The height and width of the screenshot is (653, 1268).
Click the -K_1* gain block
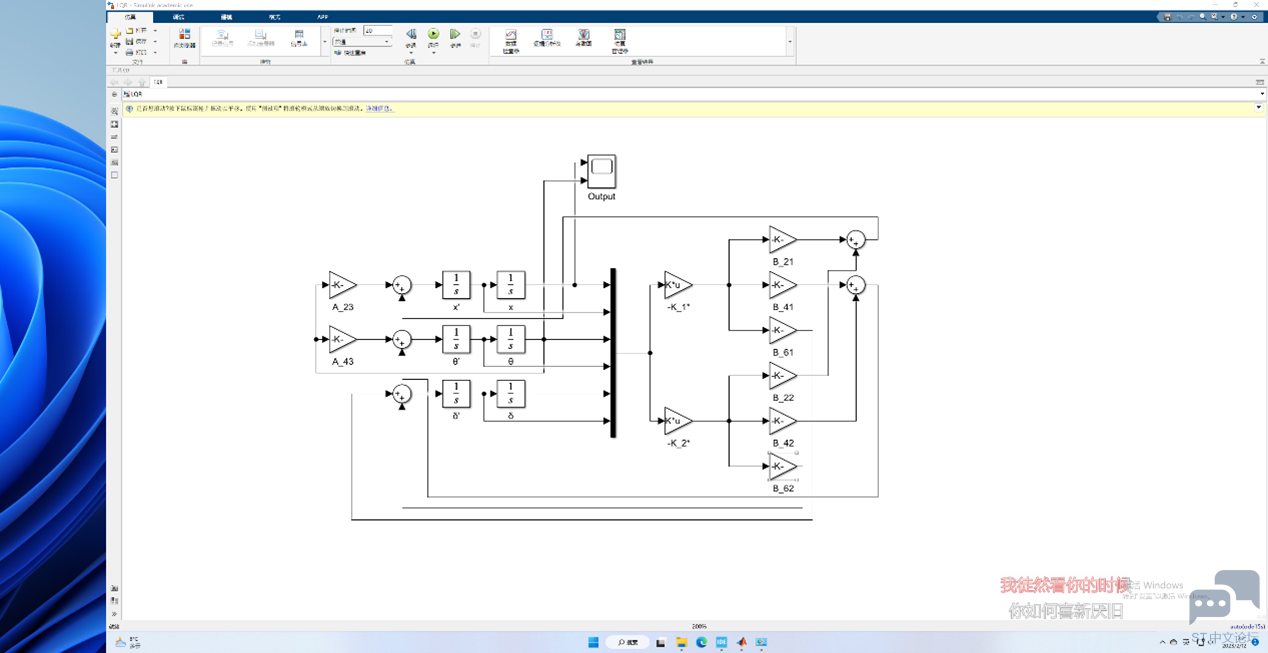coord(678,285)
